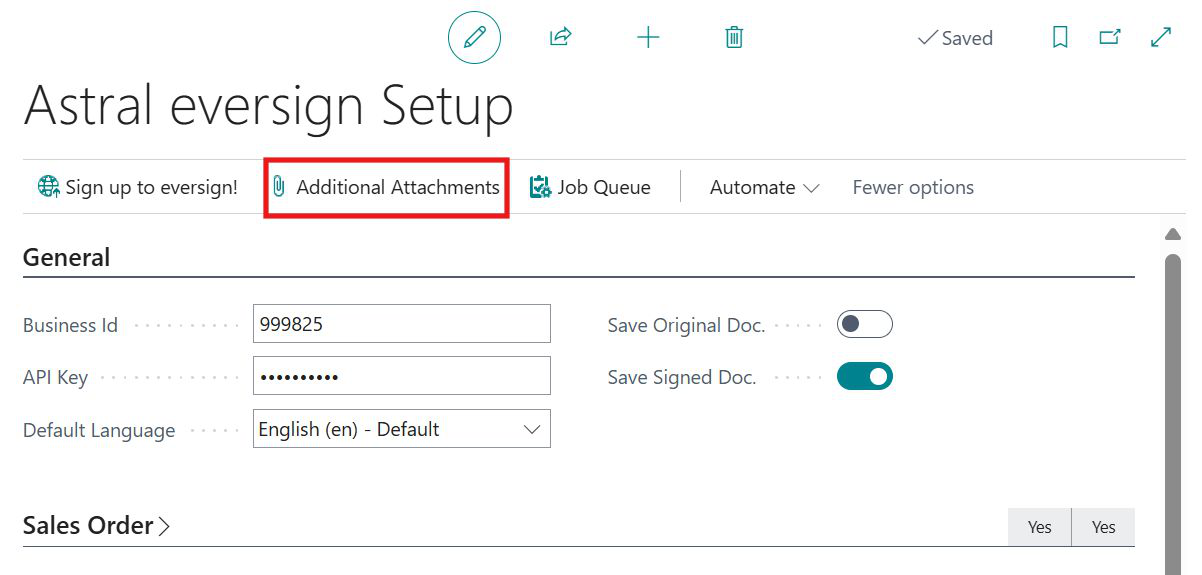Click the Default Language label
The image size is (1202, 575).
(99, 430)
